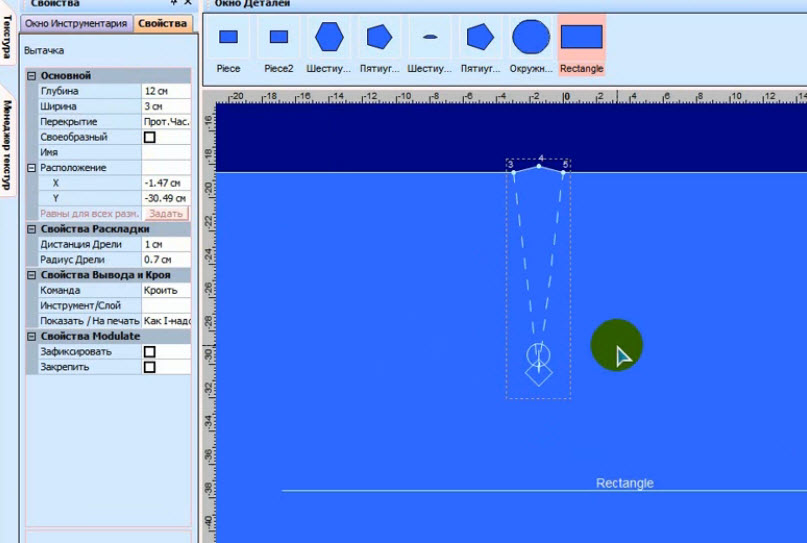Select the Piece2 thumbnail
The width and height of the screenshot is (807, 543).
pos(278,45)
